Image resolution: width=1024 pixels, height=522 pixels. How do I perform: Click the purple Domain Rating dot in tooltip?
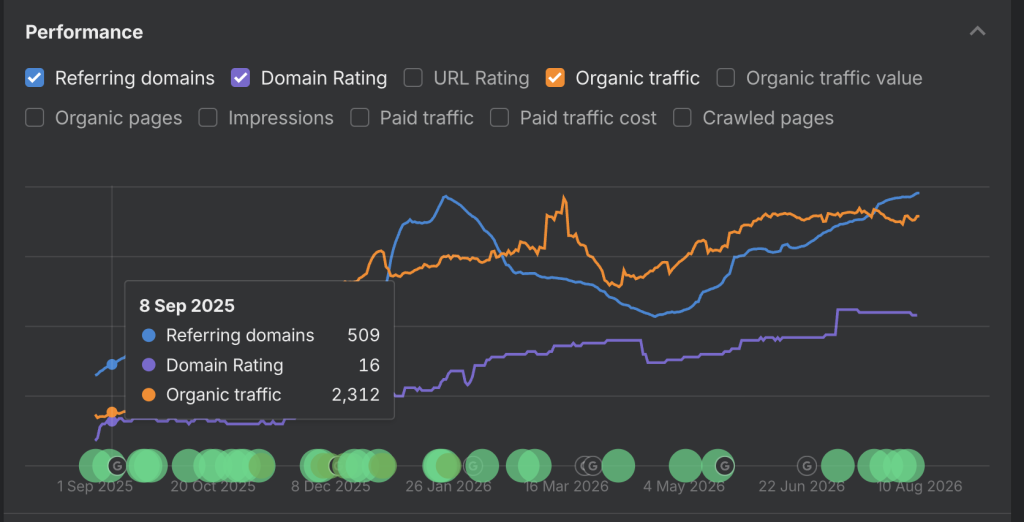(x=149, y=365)
